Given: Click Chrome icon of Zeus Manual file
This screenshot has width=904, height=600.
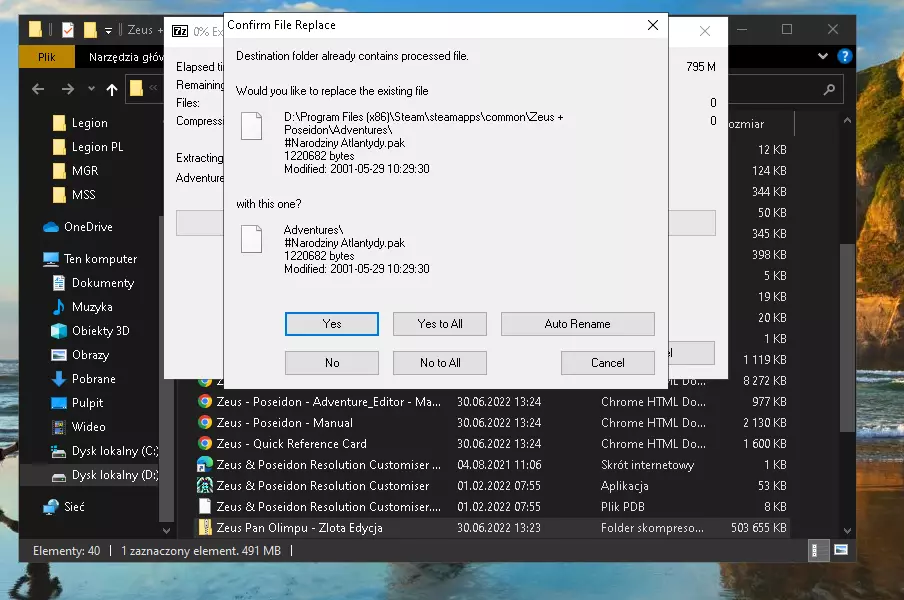Looking at the screenshot, I should (x=205, y=422).
